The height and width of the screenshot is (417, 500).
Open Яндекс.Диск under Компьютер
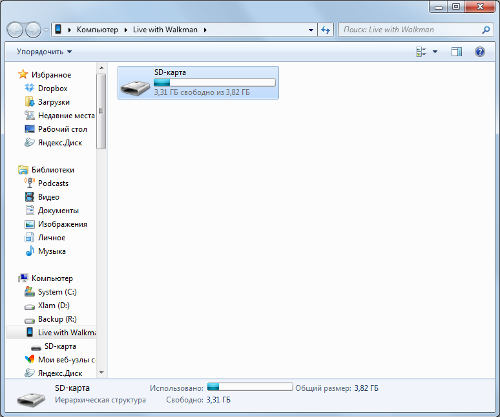tap(60, 373)
